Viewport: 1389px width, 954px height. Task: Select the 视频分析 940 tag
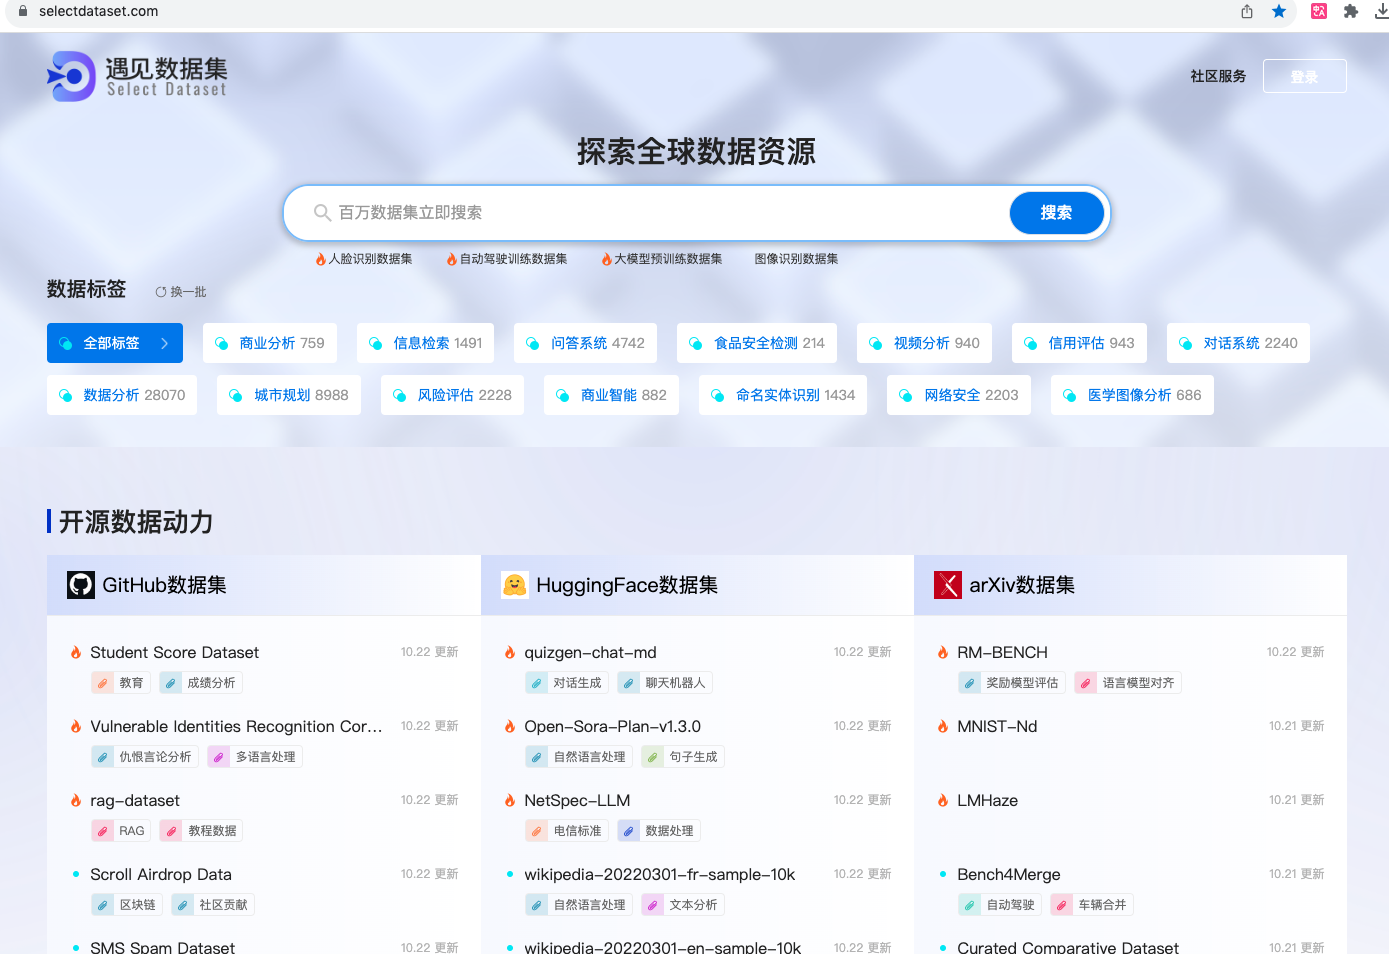pos(924,343)
